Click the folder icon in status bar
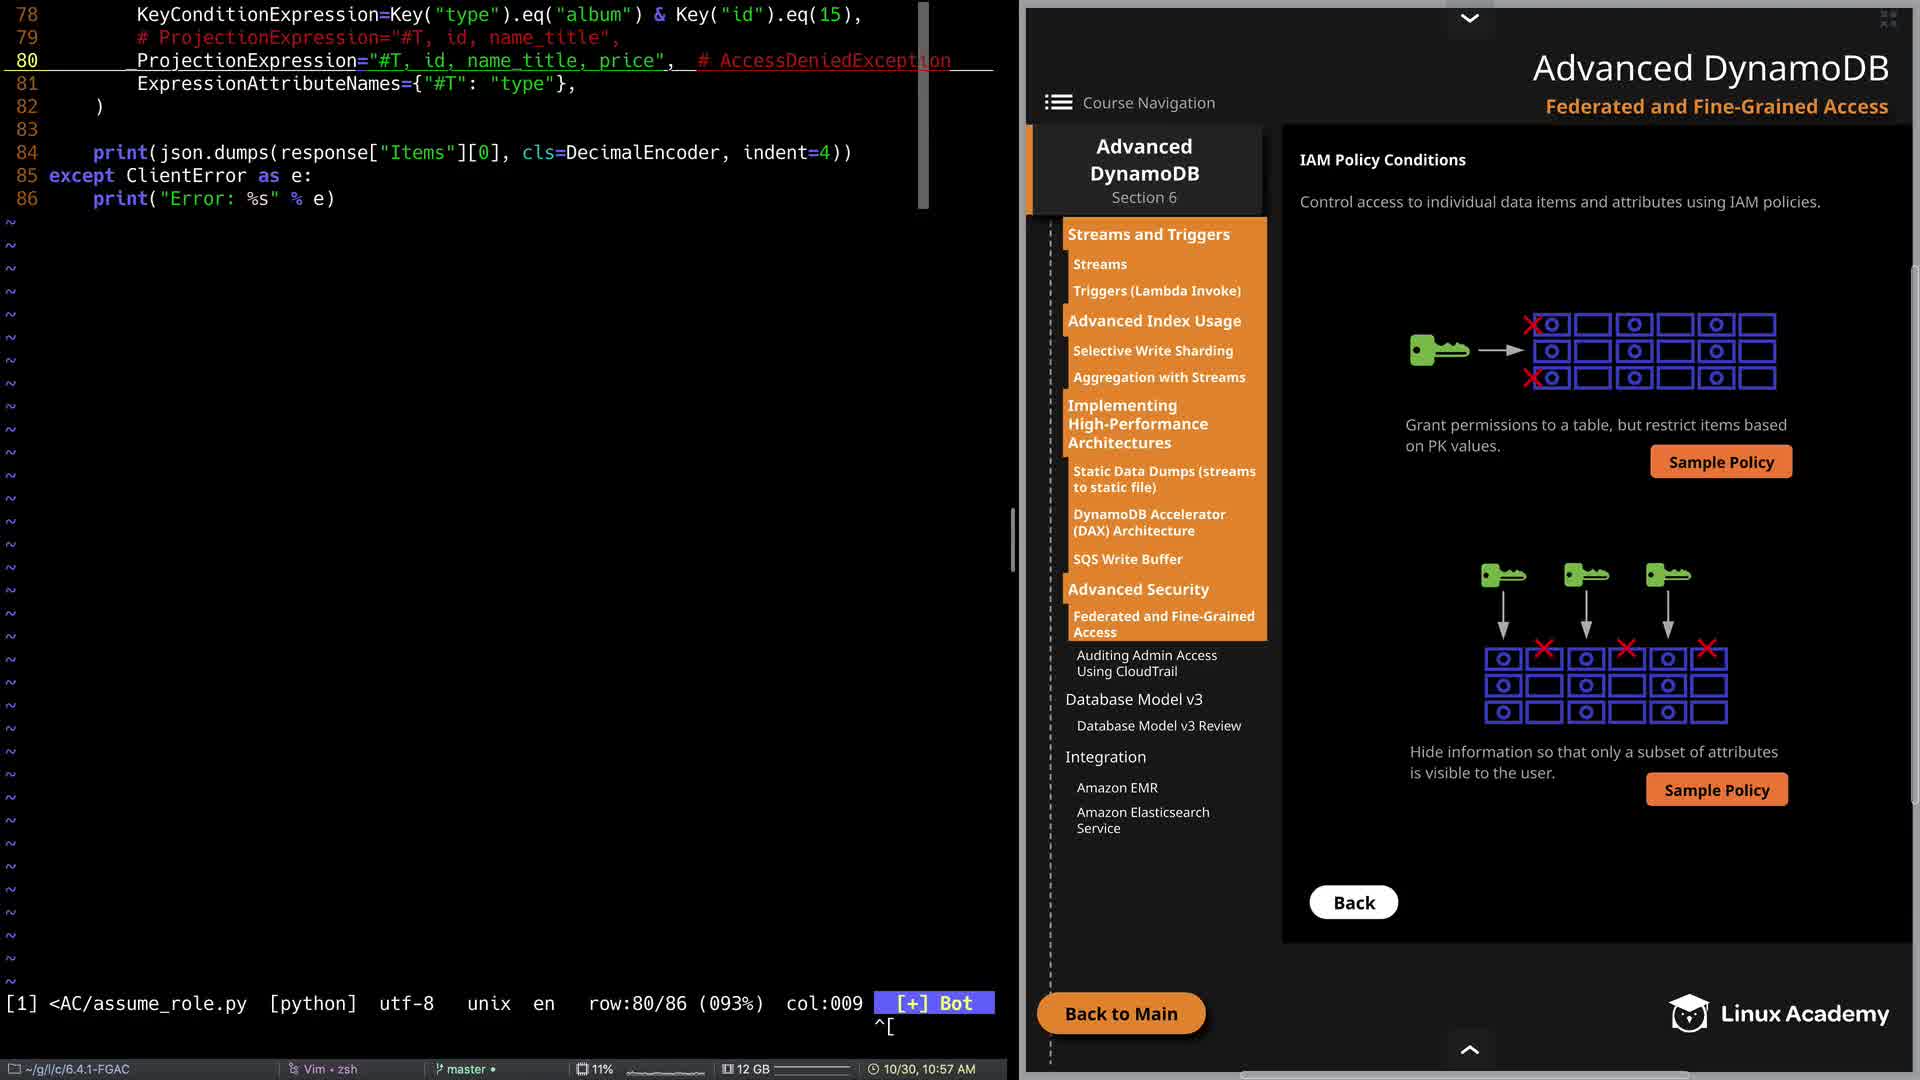This screenshot has height=1080, width=1920. point(15,1069)
